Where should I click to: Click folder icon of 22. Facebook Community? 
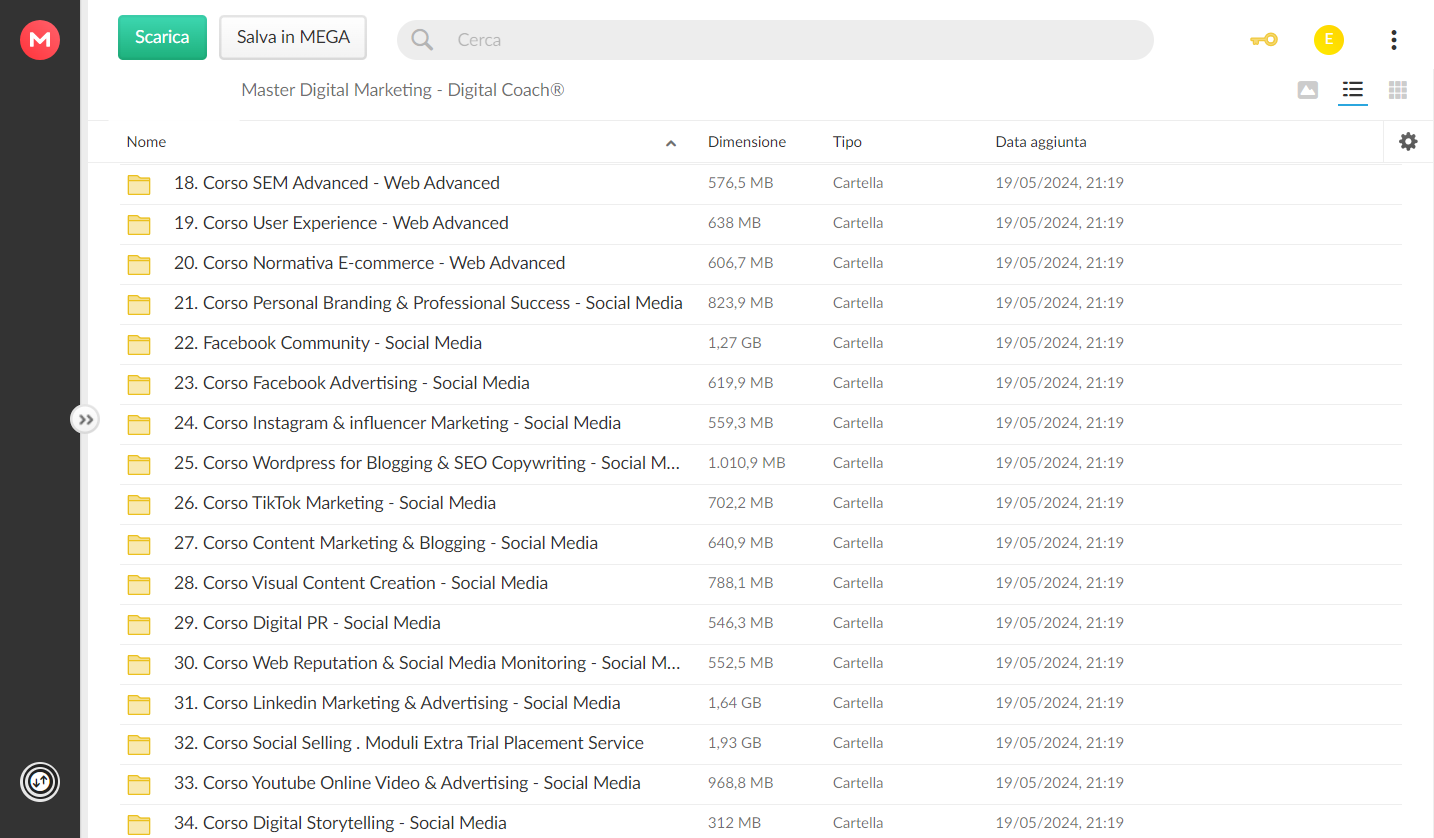[x=139, y=344]
